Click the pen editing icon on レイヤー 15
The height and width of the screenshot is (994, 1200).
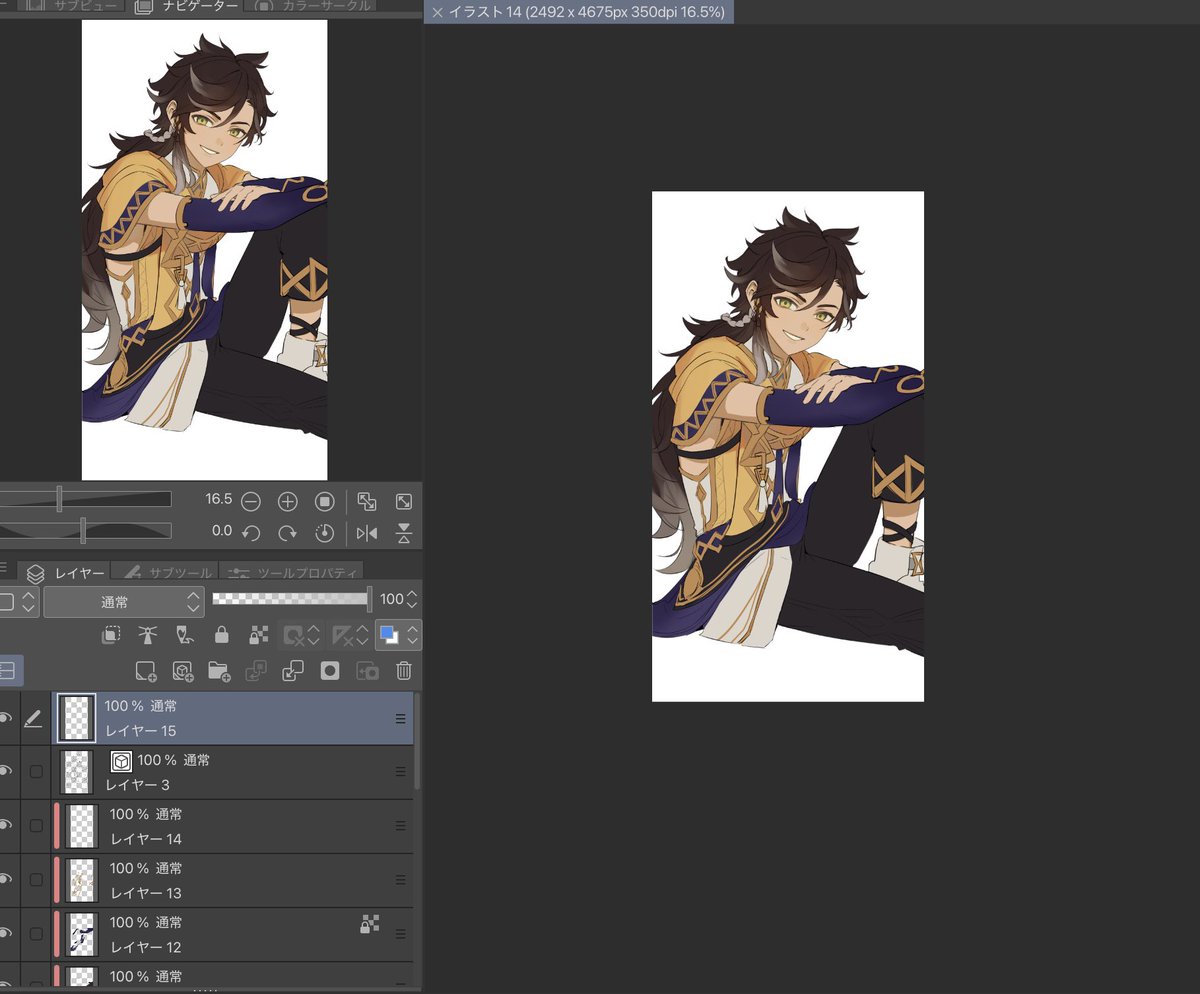(33, 718)
